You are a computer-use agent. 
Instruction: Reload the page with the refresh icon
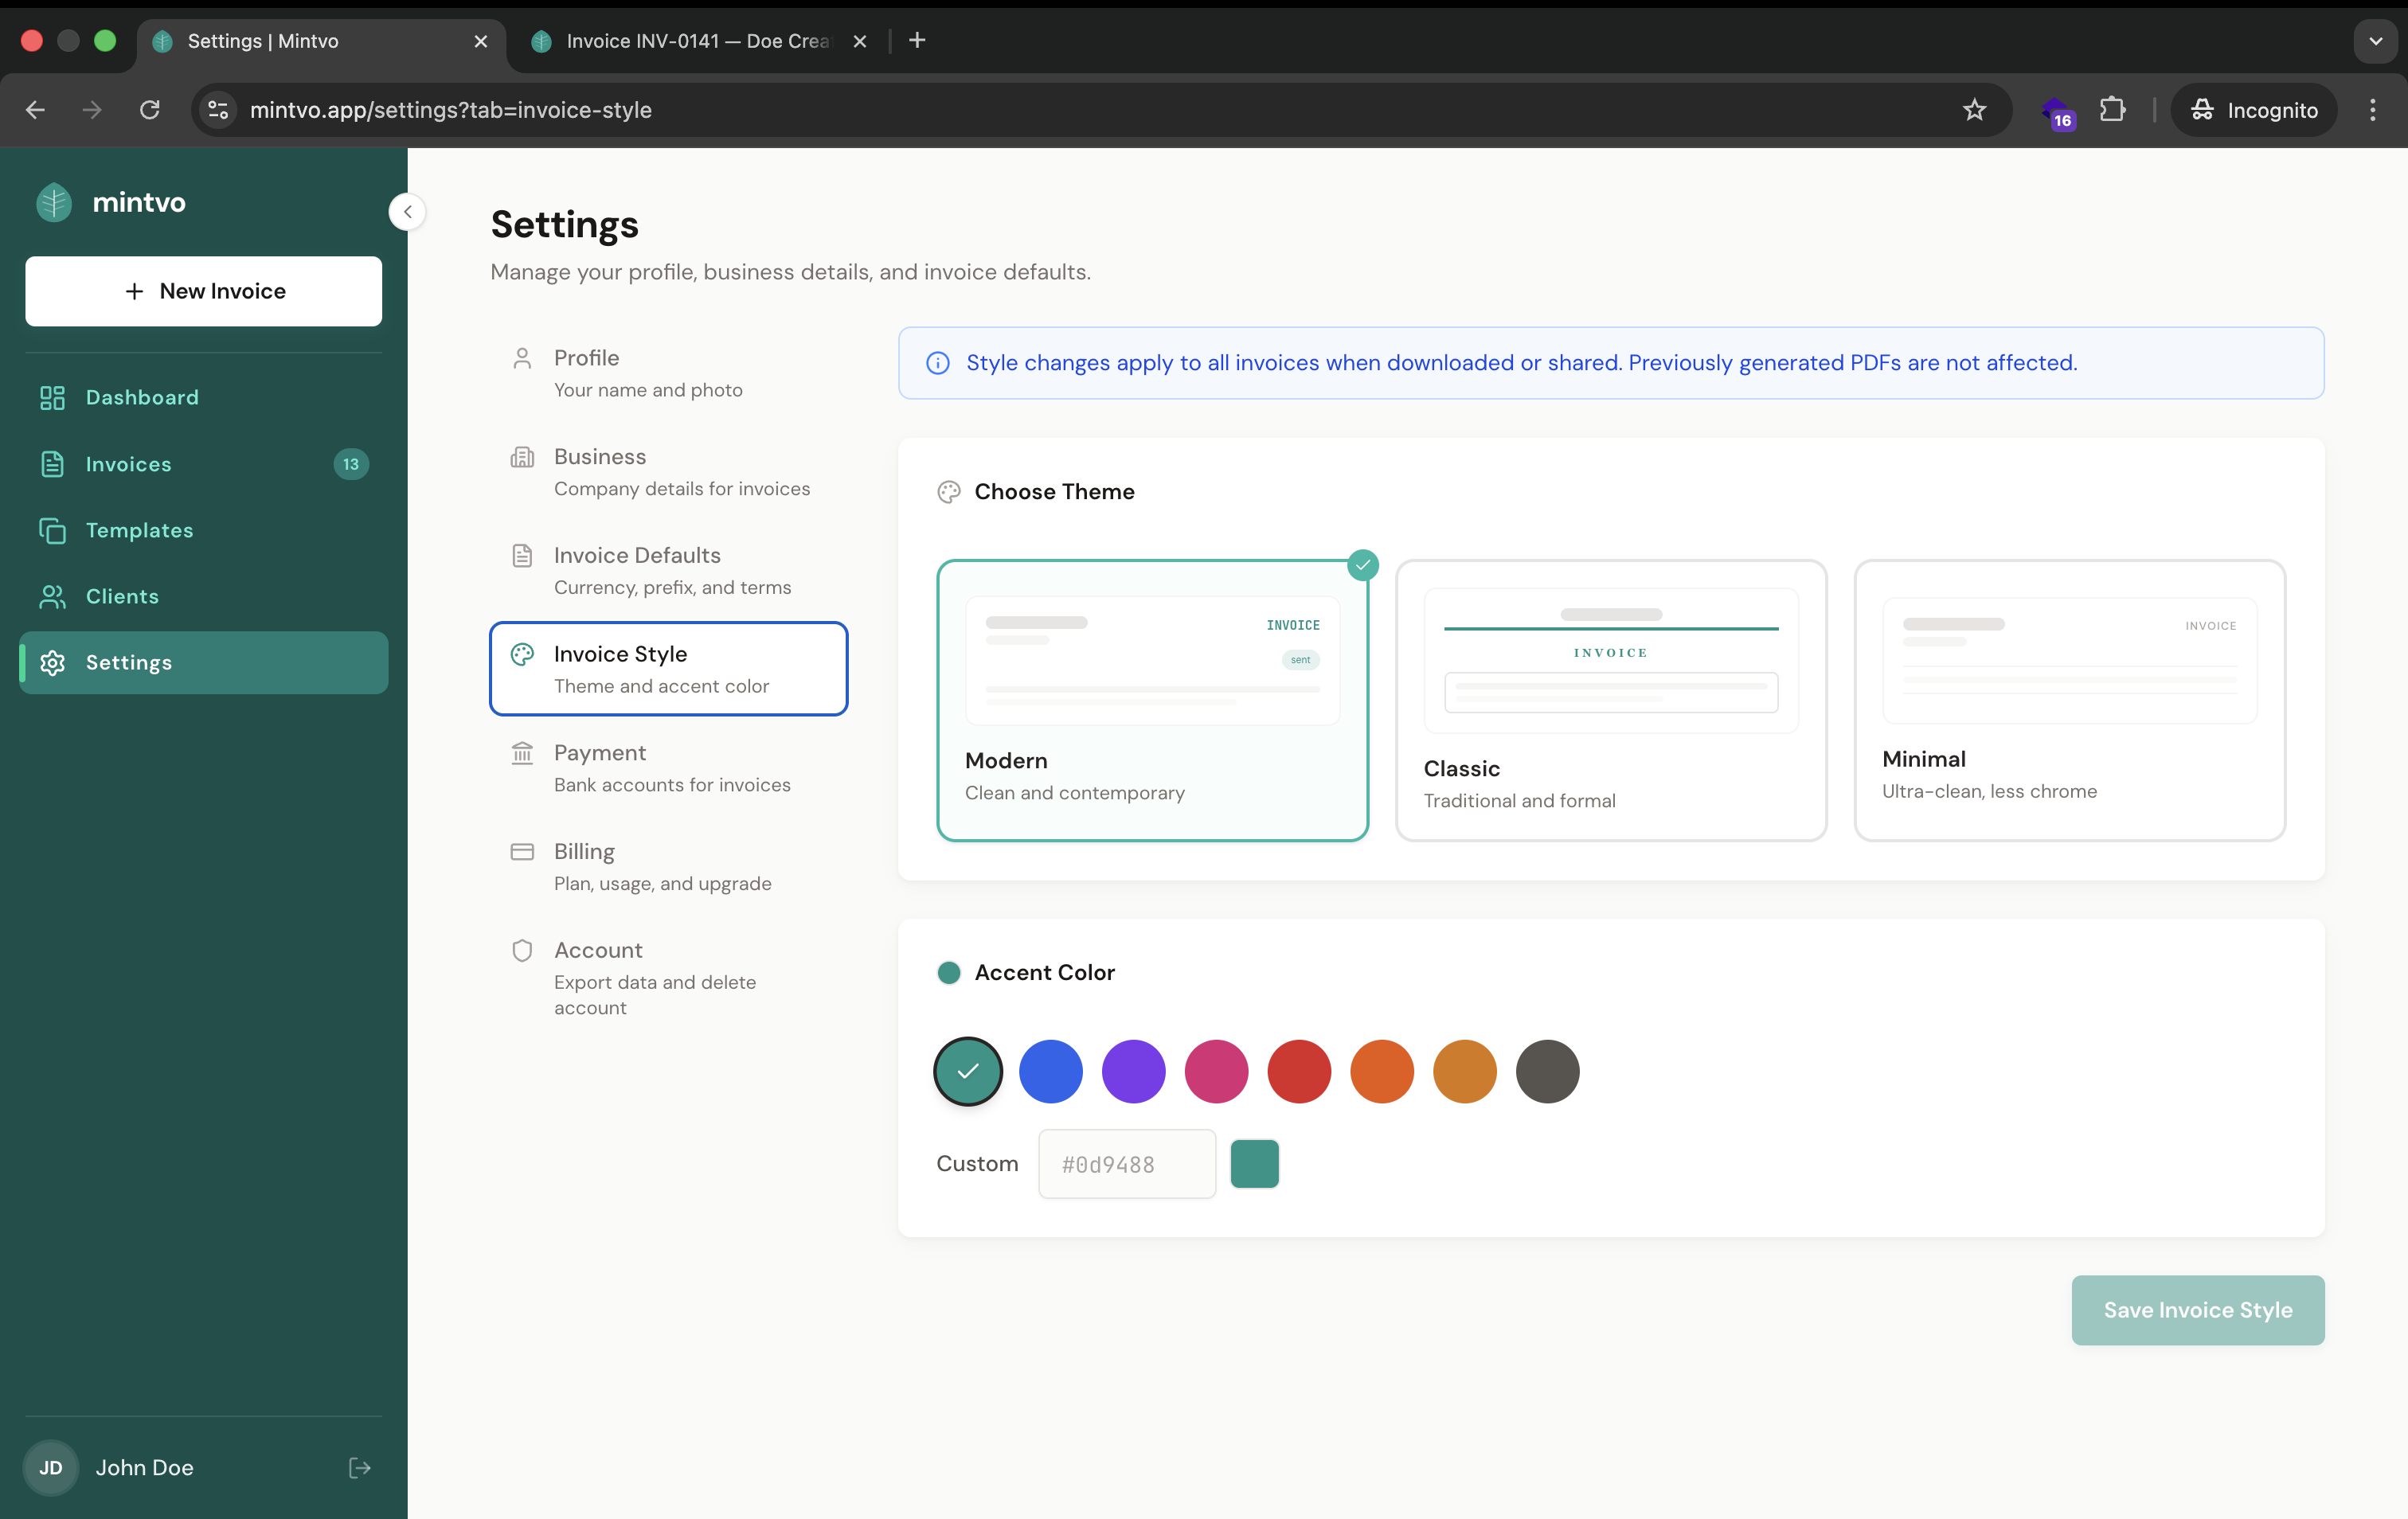[150, 110]
